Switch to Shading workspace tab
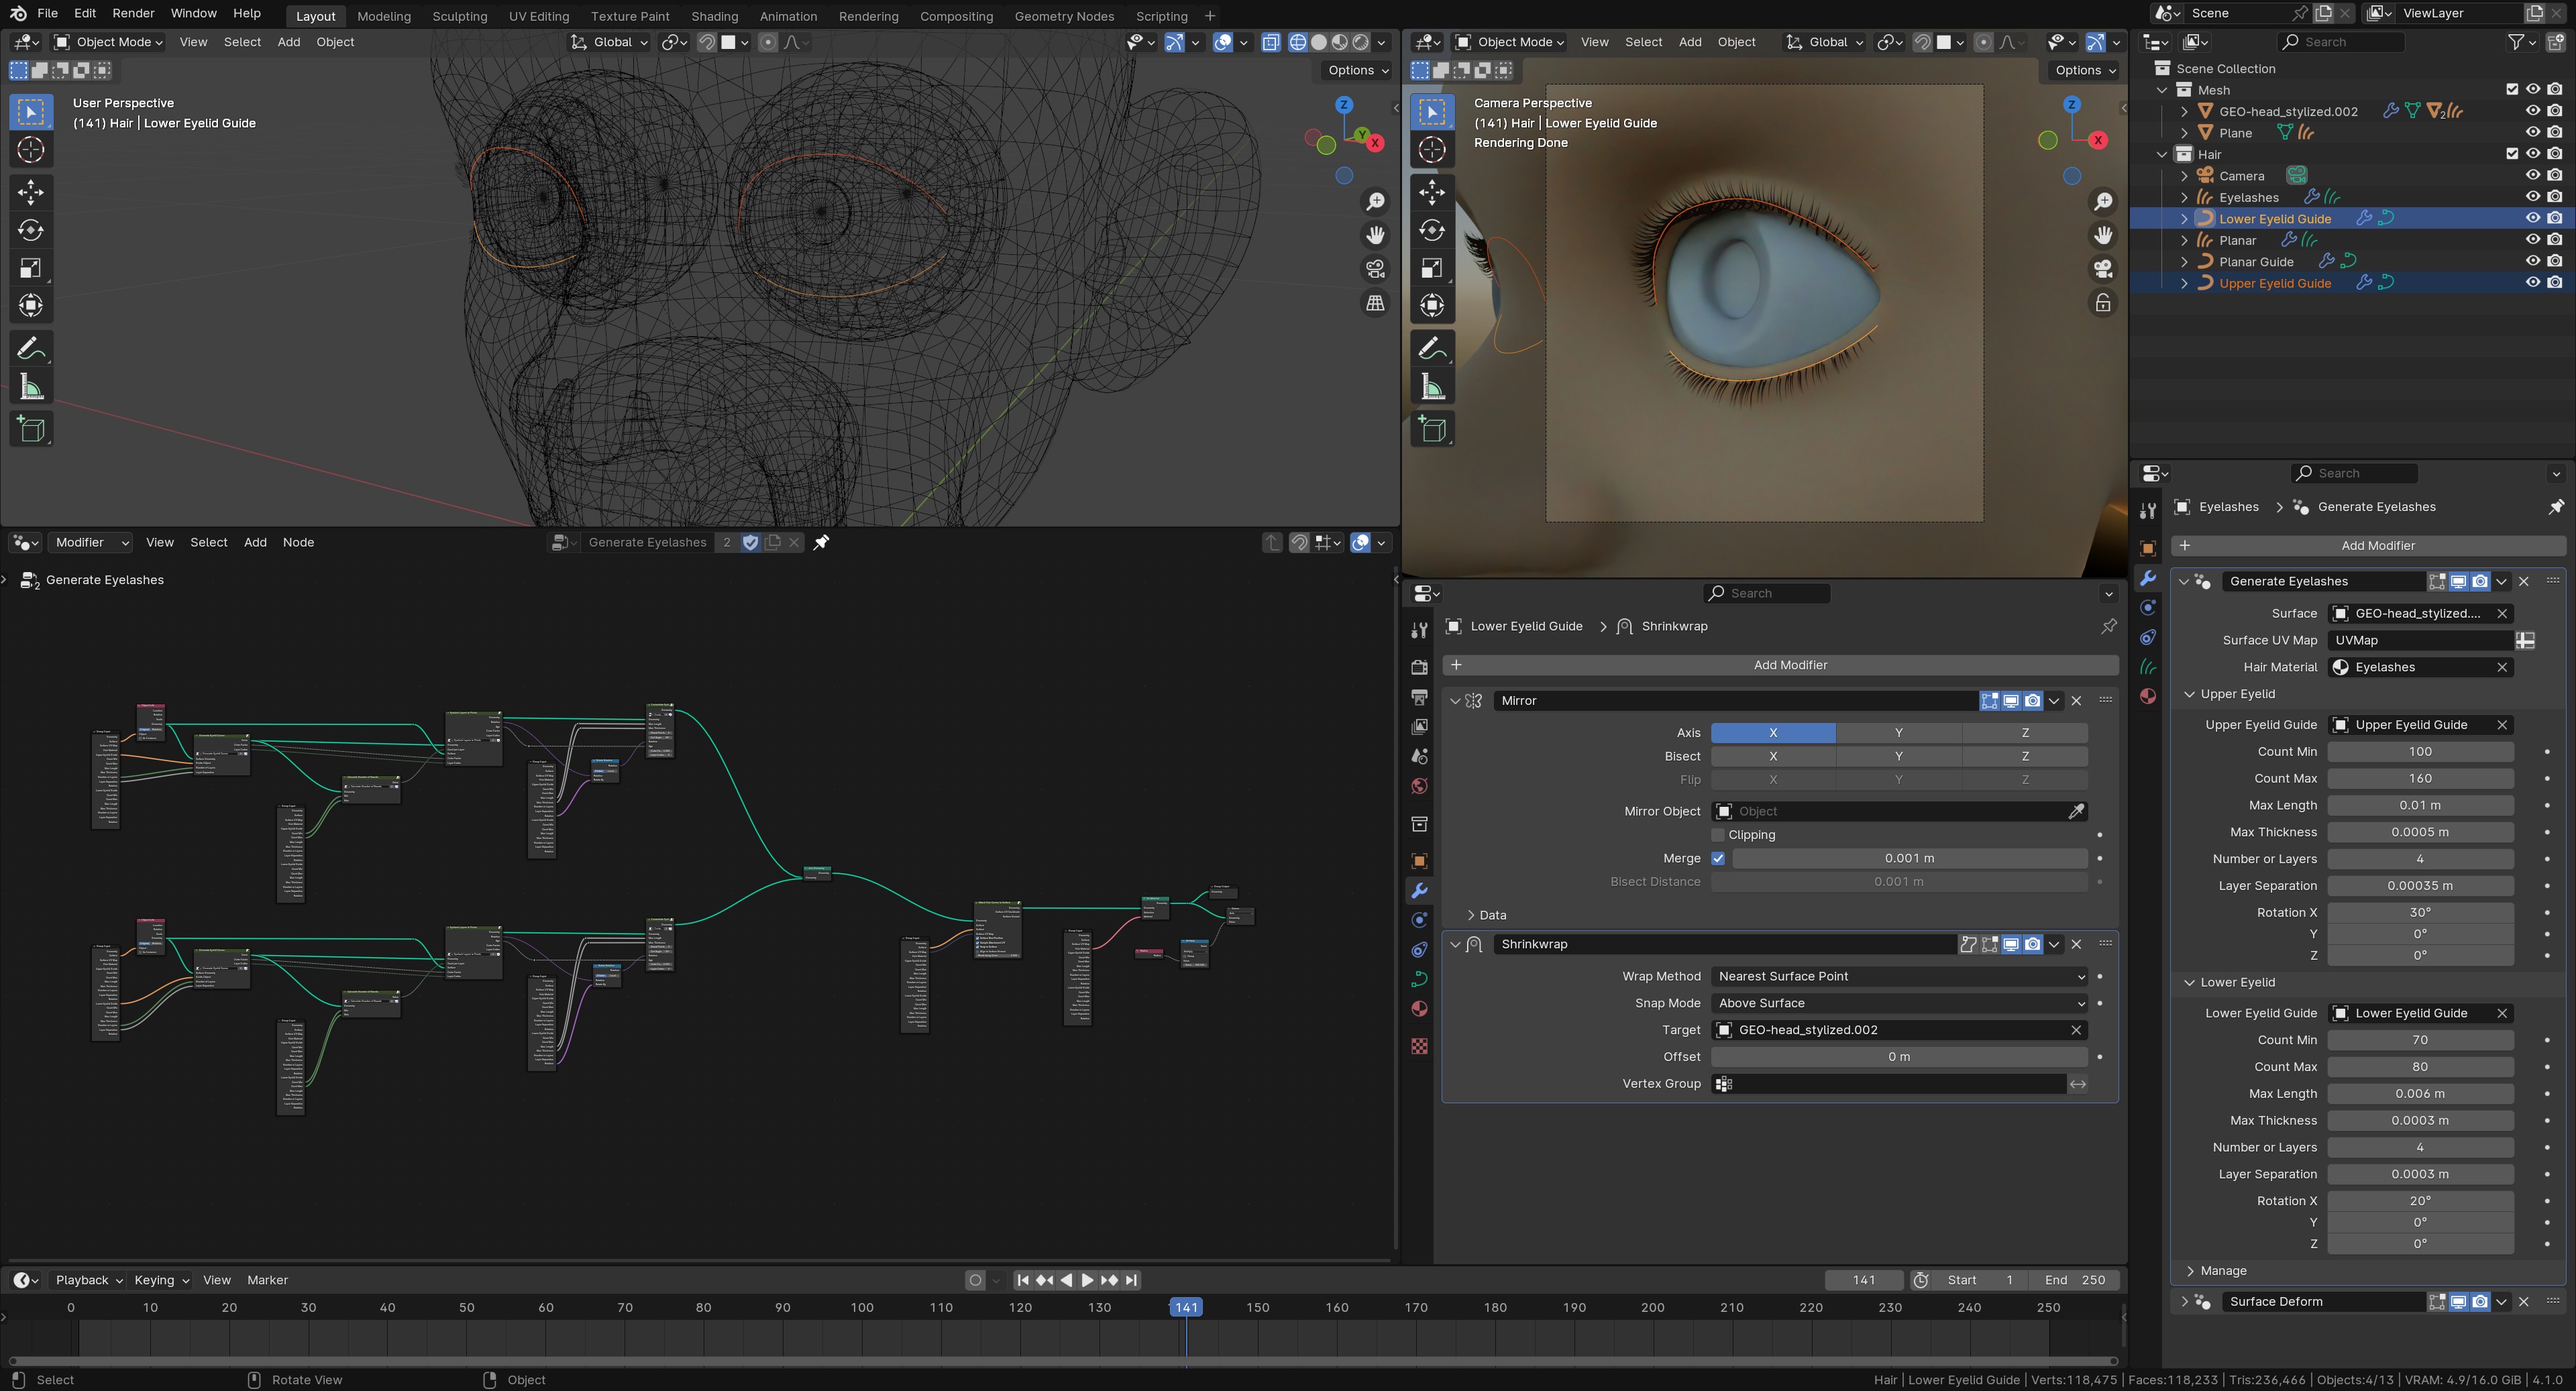 pyautogui.click(x=714, y=16)
